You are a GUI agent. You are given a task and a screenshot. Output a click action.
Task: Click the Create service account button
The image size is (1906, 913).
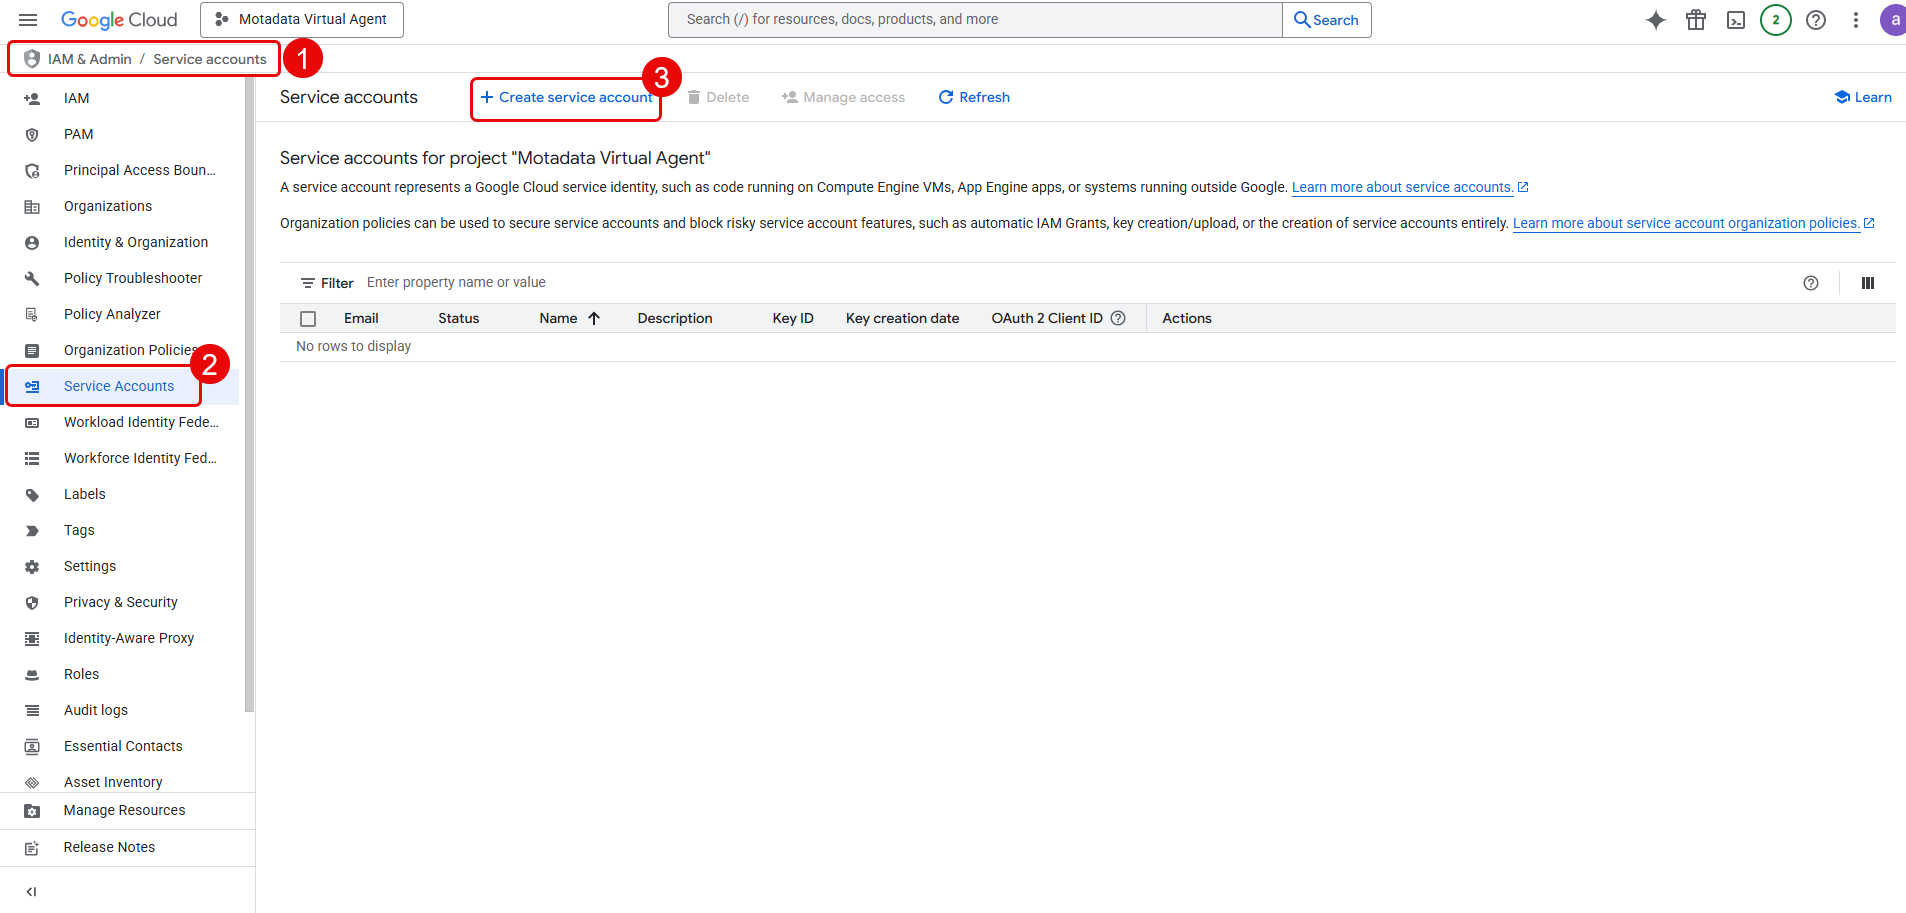565,97
